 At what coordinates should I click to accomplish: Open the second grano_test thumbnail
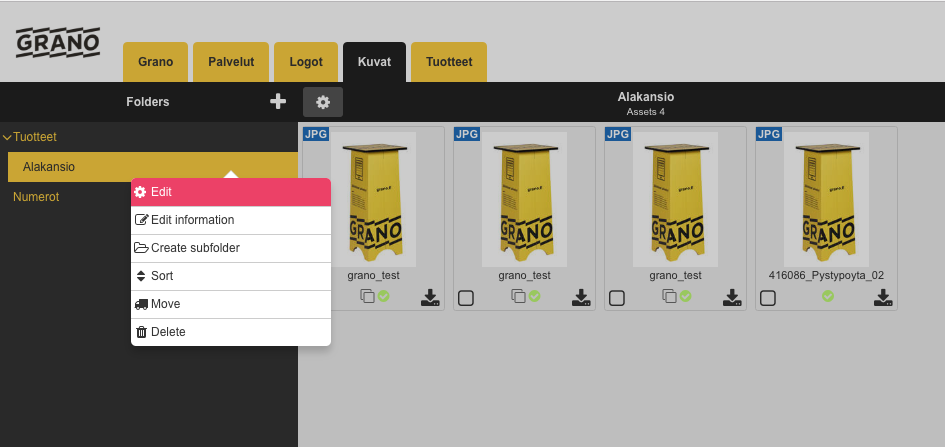[x=524, y=199]
